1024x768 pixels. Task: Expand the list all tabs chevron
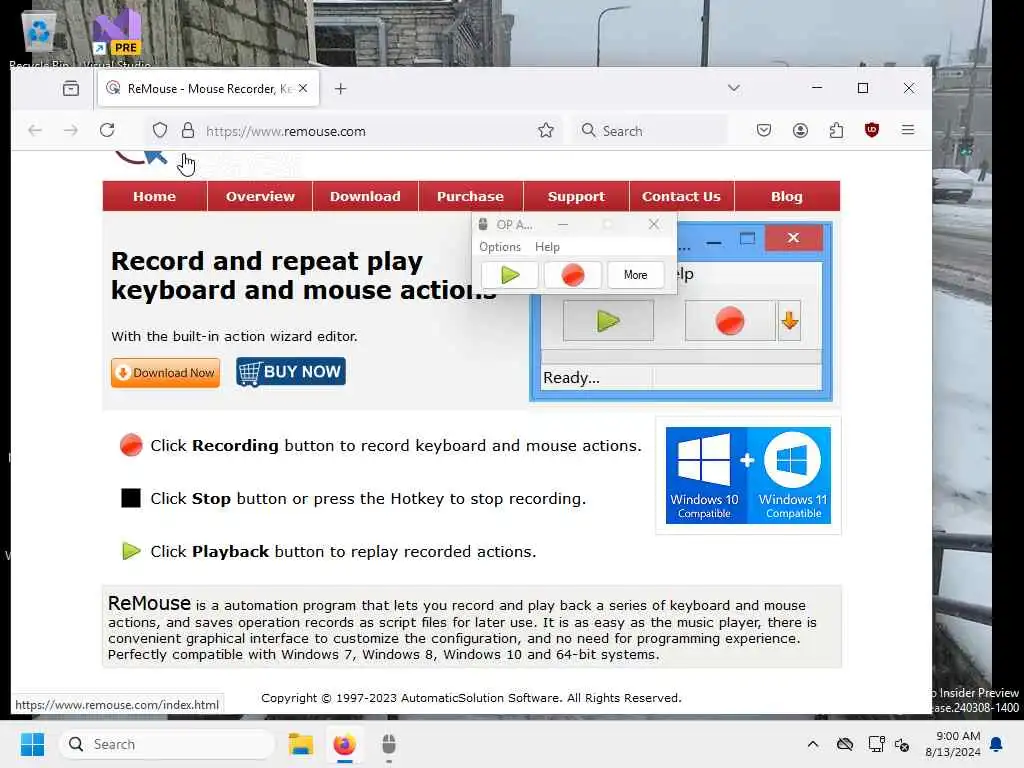coord(734,88)
